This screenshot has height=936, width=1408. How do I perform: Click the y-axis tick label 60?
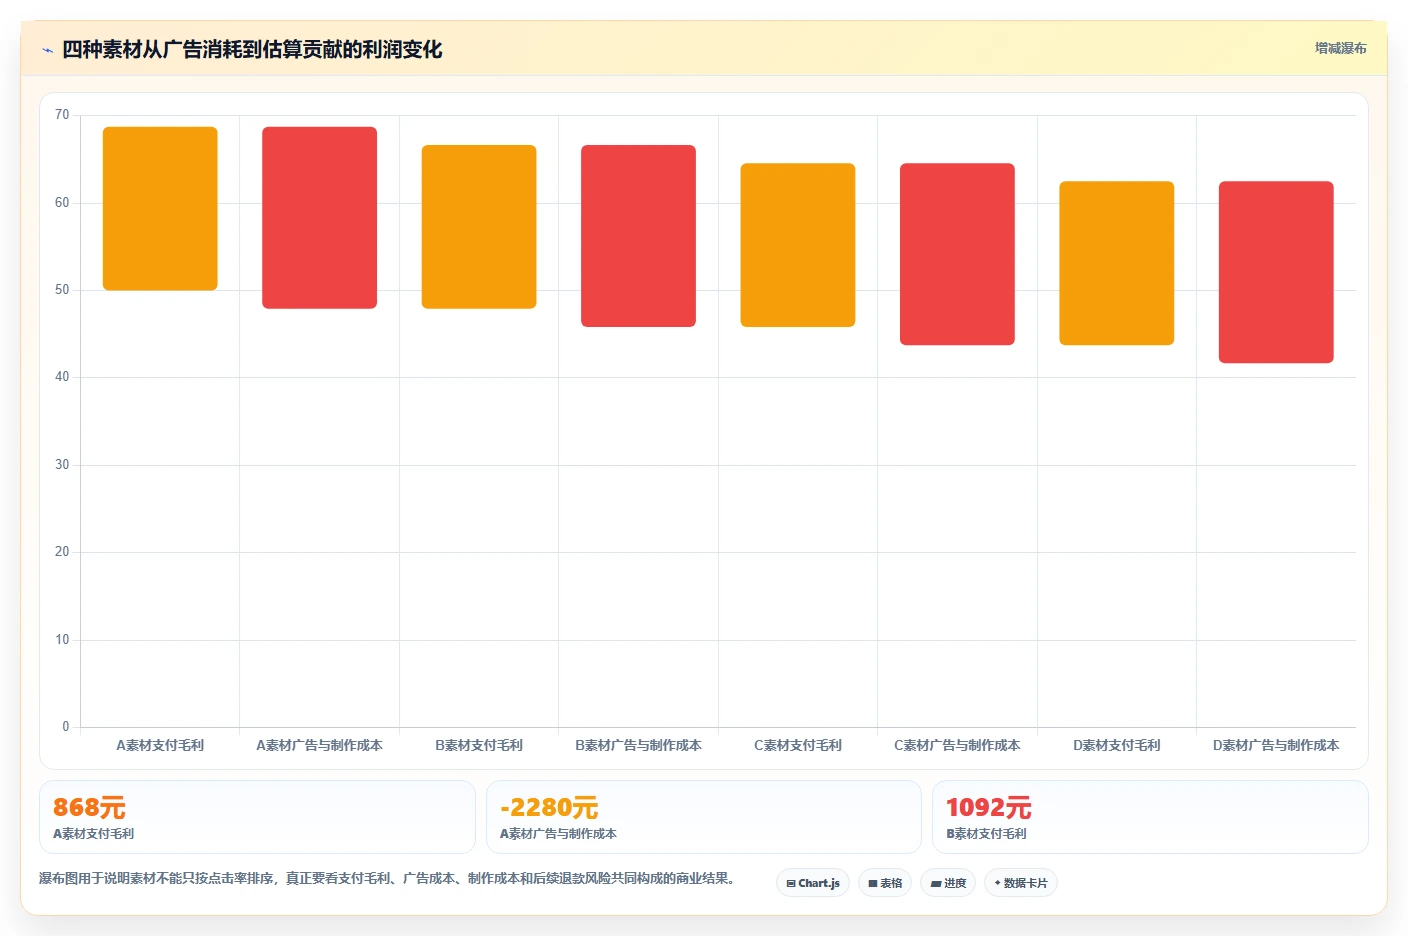[x=62, y=203]
